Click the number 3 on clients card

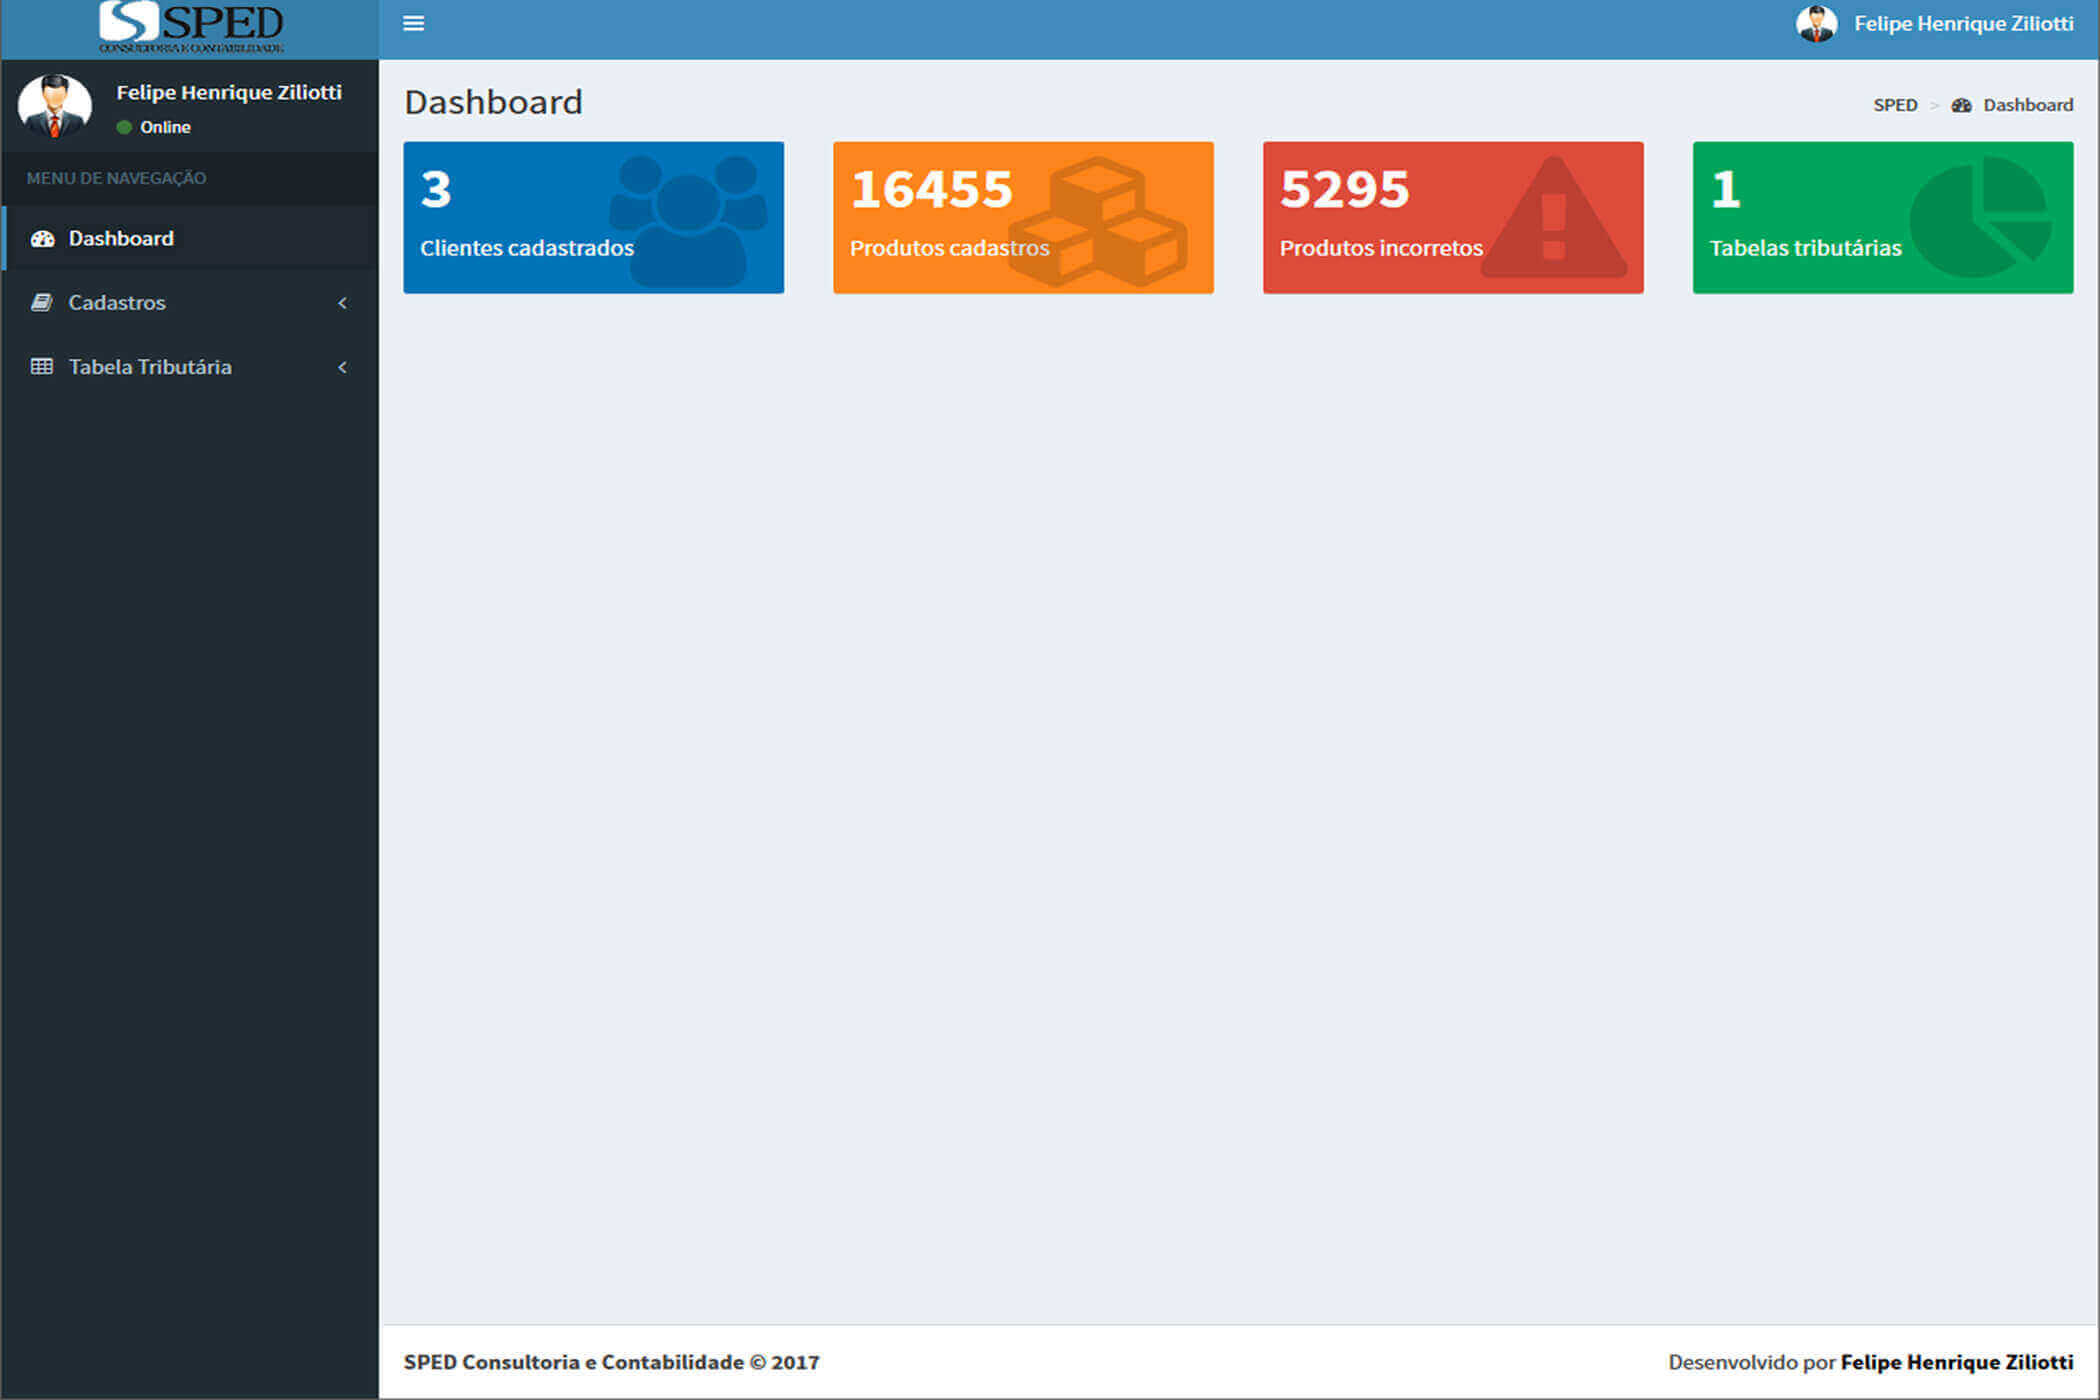[x=436, y=190]
